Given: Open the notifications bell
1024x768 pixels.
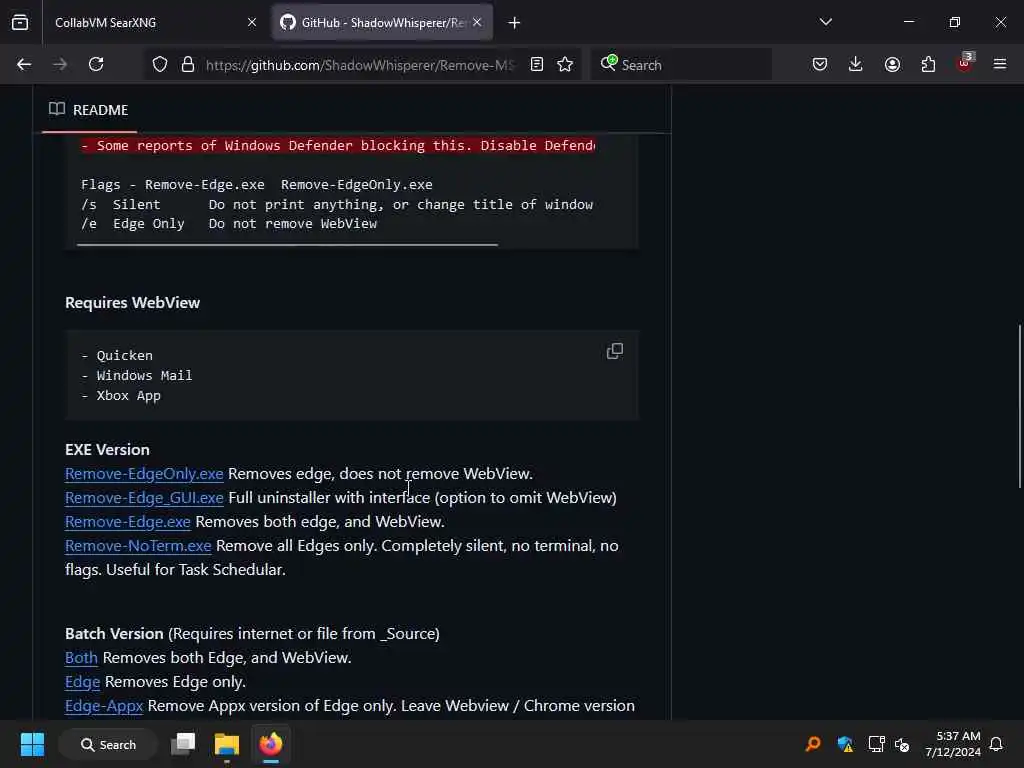Looking at the screenshot, I should coord(997,744).
